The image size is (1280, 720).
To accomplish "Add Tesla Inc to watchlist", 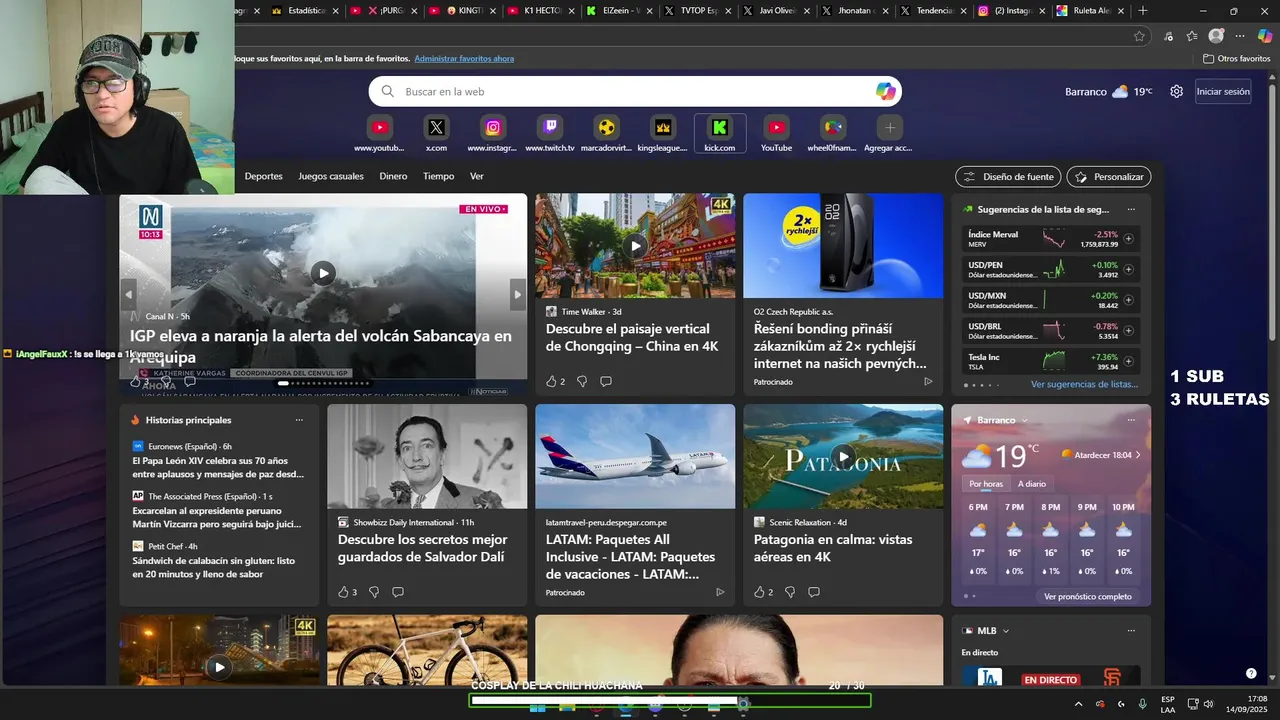I will [x=1128, y=361].
